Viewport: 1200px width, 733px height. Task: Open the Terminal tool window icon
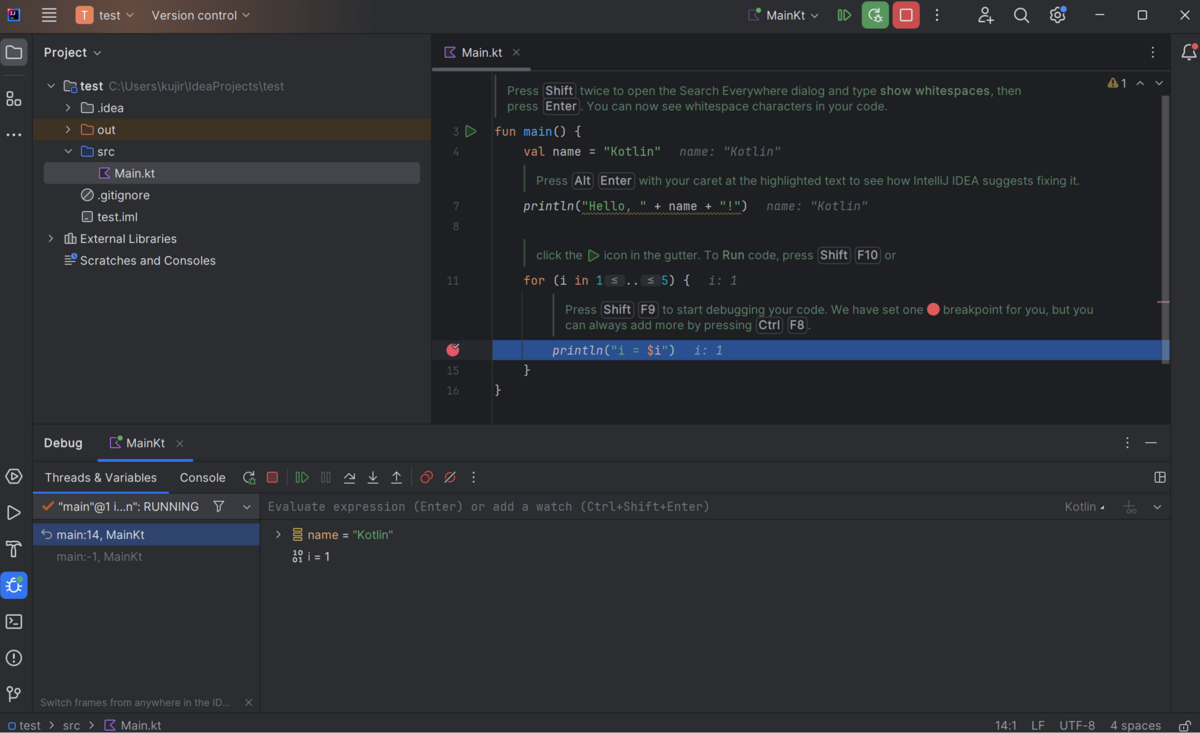coord(14,621)
